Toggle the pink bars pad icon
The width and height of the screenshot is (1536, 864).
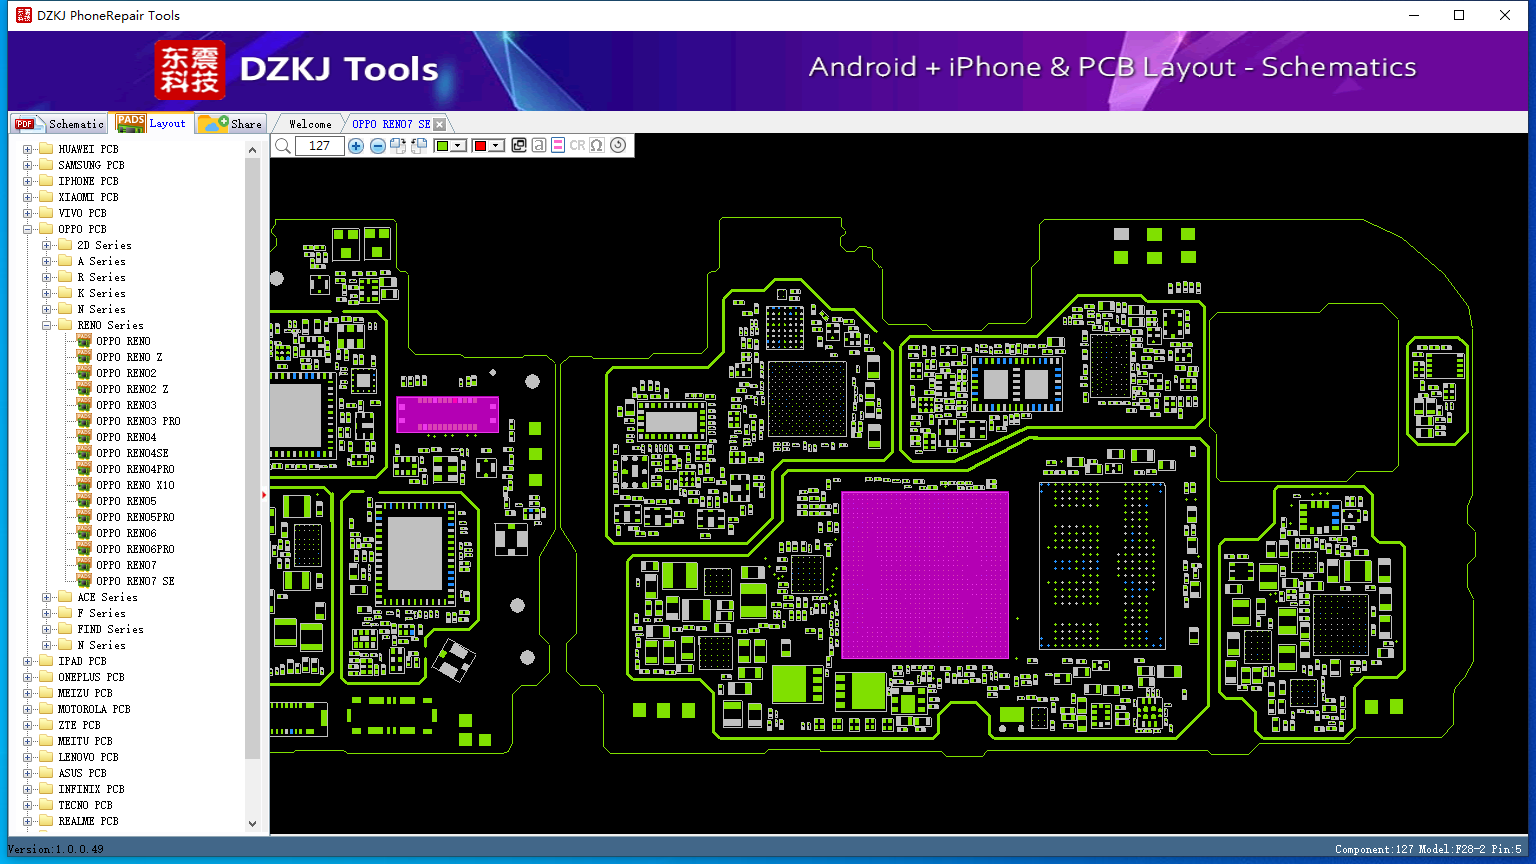point(558,146)
